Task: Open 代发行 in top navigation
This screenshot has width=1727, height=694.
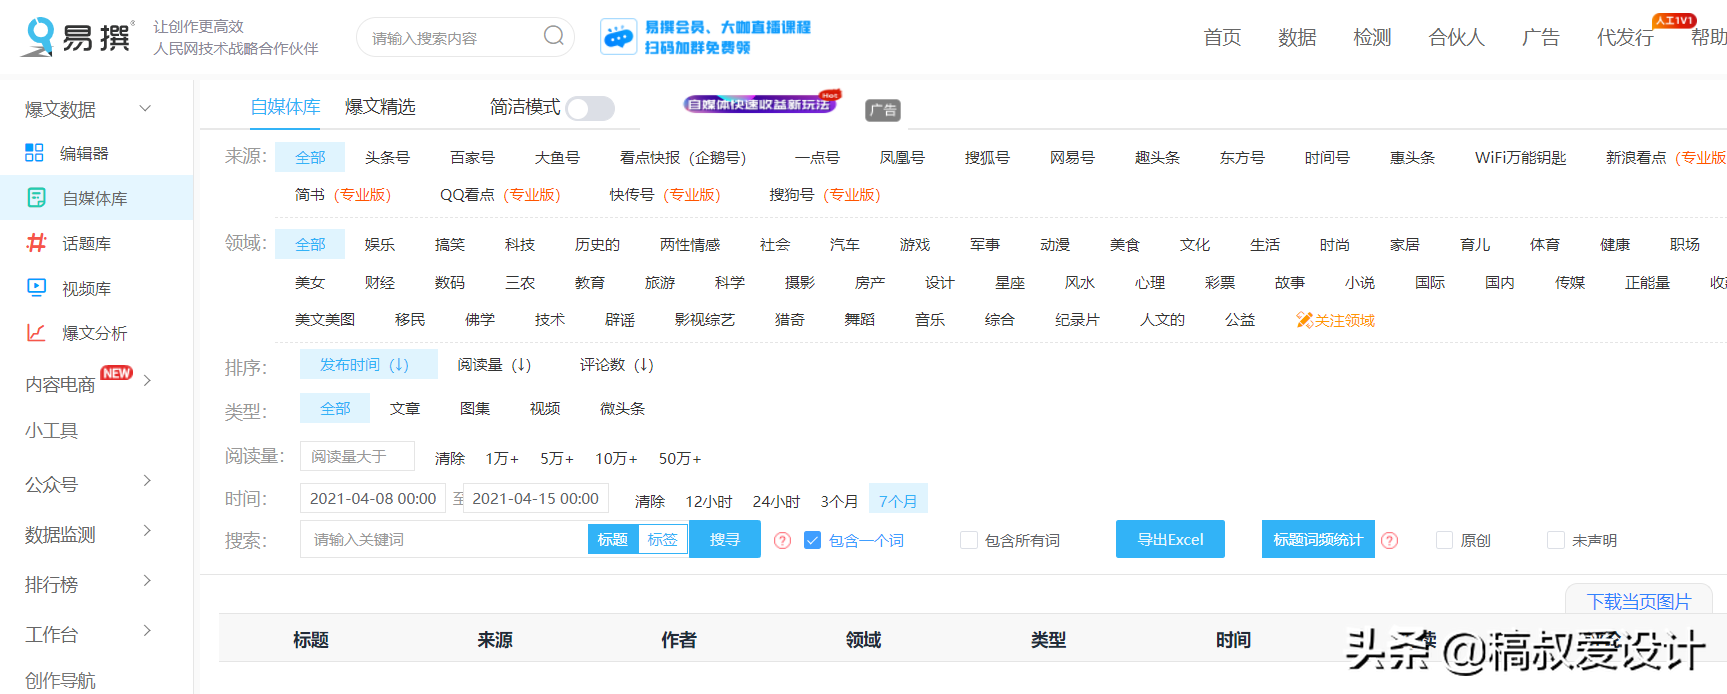Action: [1625, 37]
